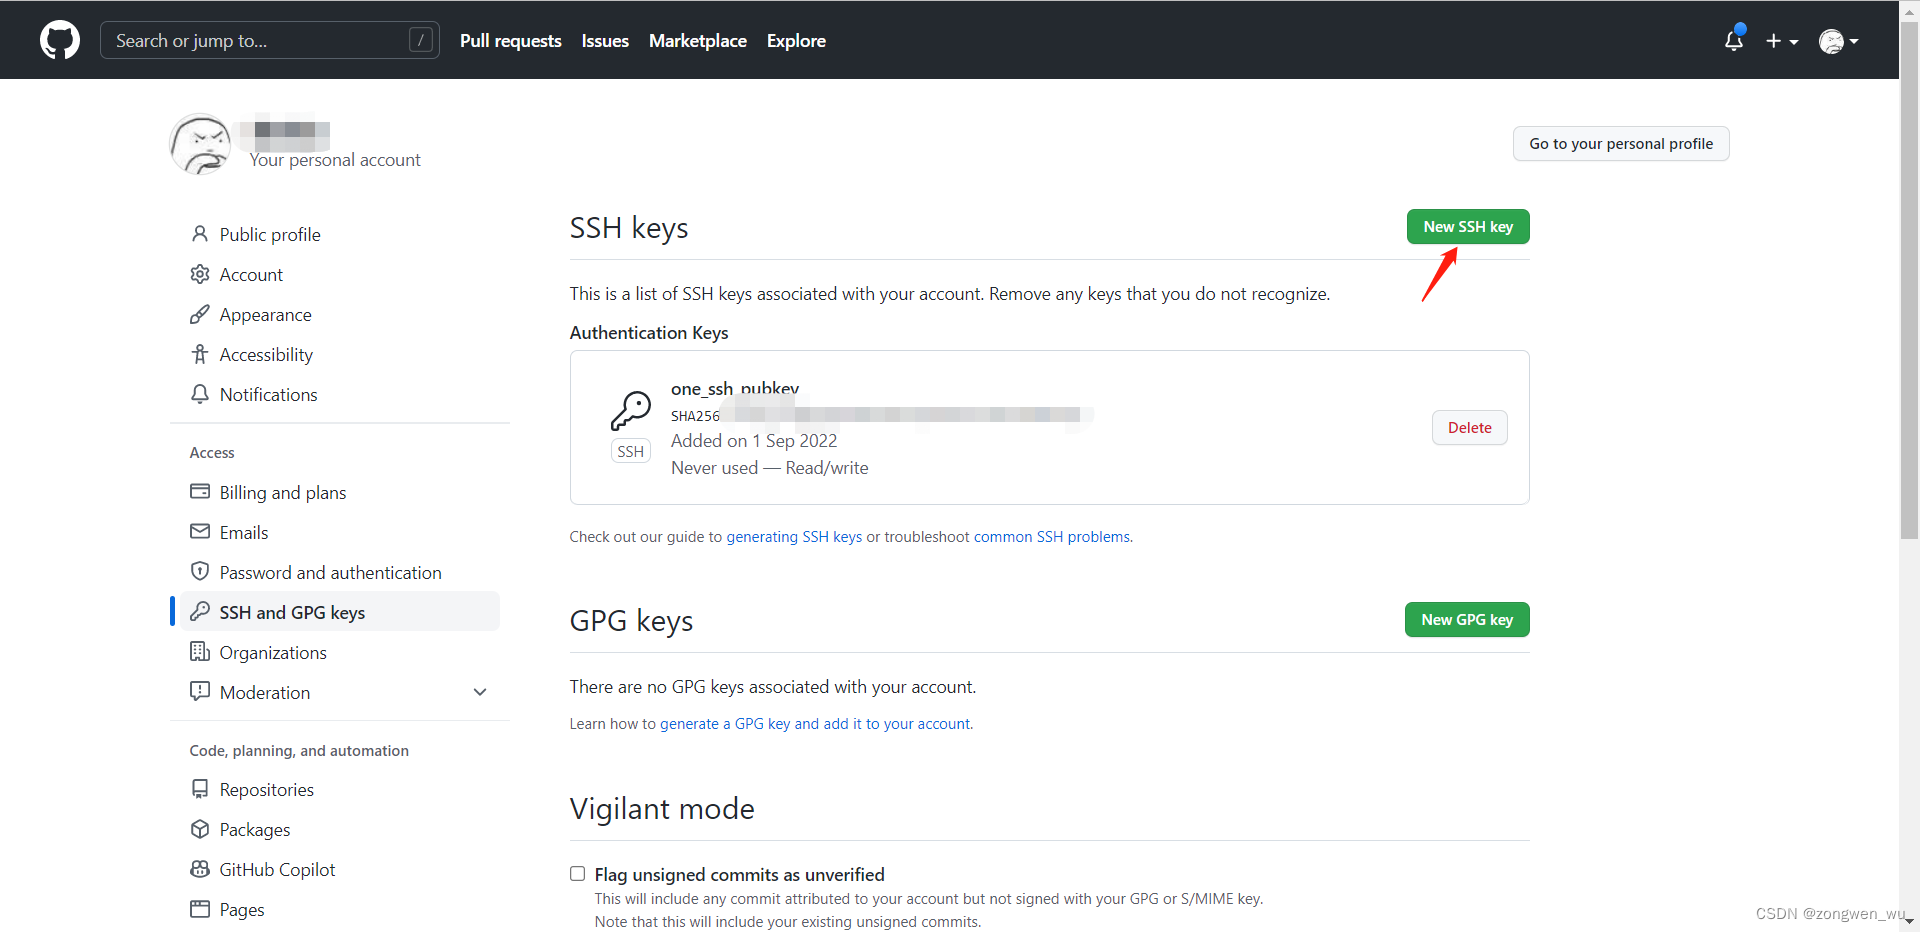Delete the one_ssh_pubkey key
Screen dimensions: 1920x932
[1470, 428]
